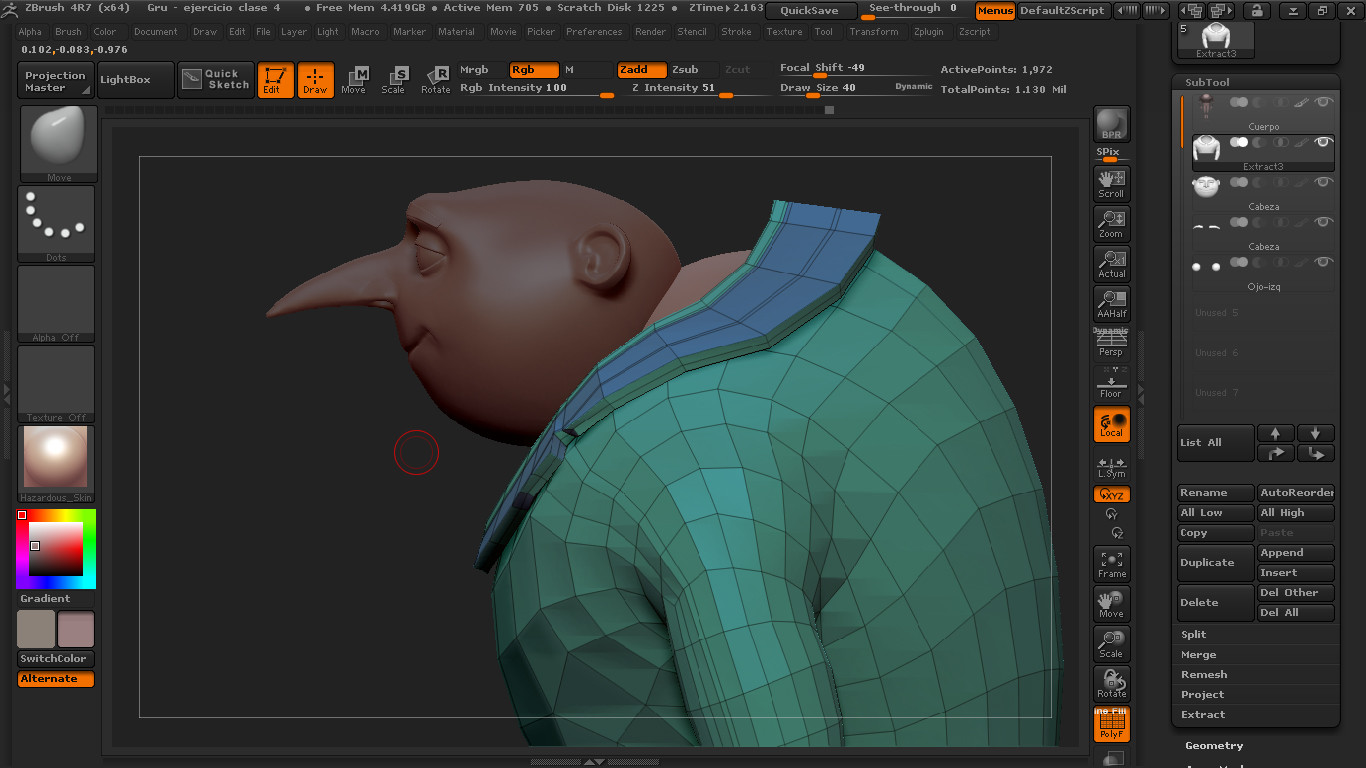Image resolution: width=1366 pixels, height=768 pixels.
Task: Toggle visibility of the Ojo-izq subtool
Action: click(1323, 262)
